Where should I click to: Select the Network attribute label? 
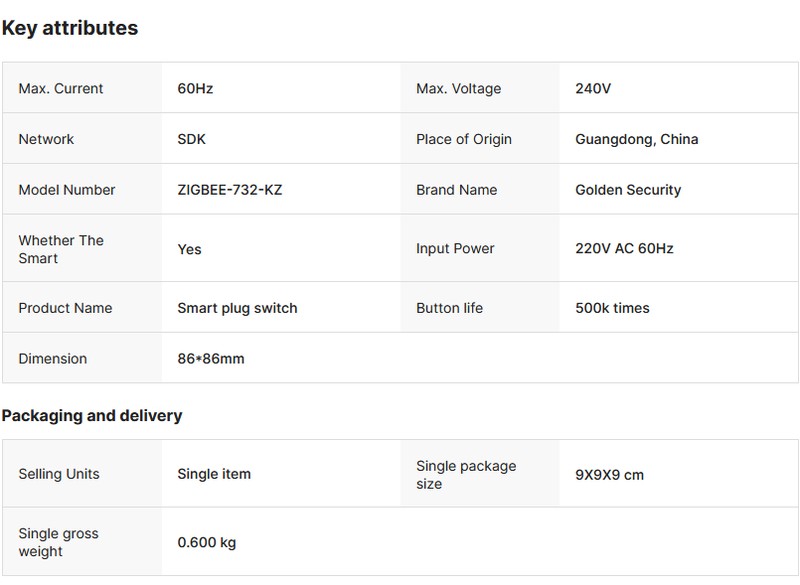pos(46,139)
